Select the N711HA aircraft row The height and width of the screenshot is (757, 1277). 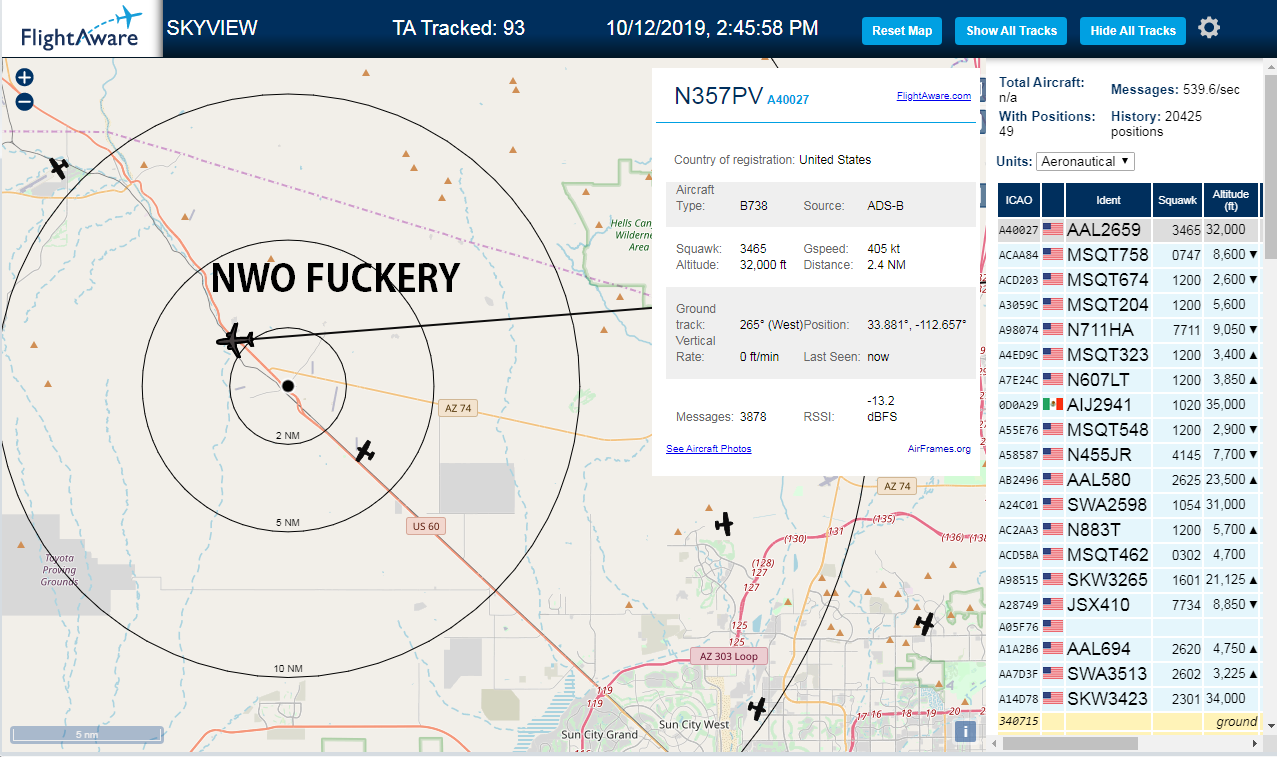pos(1128,330)
